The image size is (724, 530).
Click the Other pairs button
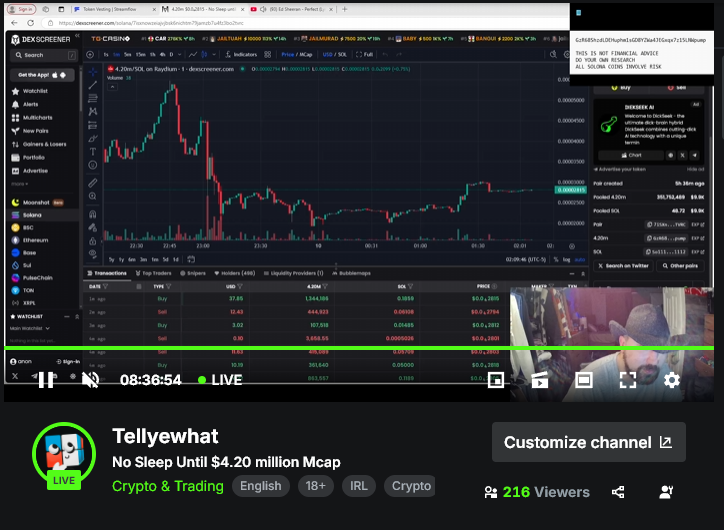680,266
